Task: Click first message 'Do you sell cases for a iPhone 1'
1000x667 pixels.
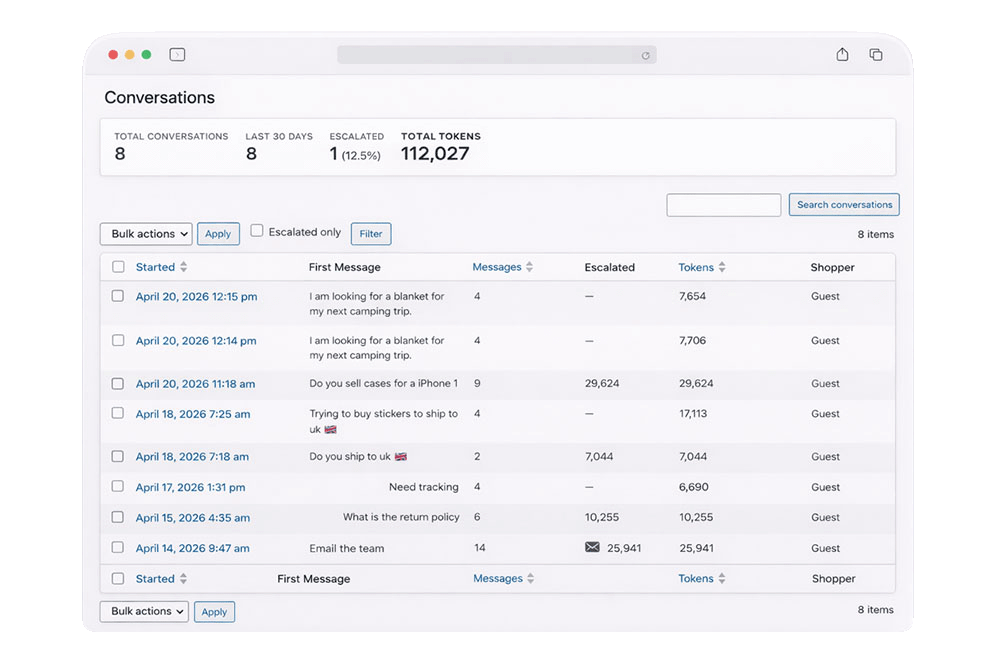Action: [x=383, y=383]
